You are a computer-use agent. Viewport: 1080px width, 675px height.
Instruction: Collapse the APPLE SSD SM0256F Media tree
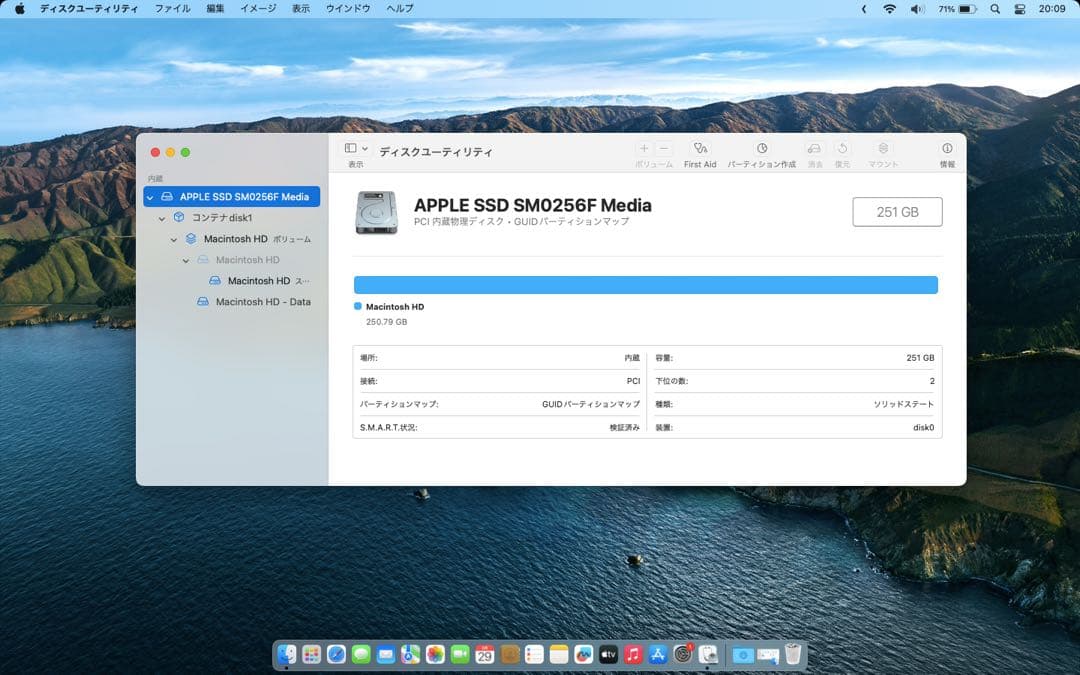pyautogui.click(x=149, y=196)
